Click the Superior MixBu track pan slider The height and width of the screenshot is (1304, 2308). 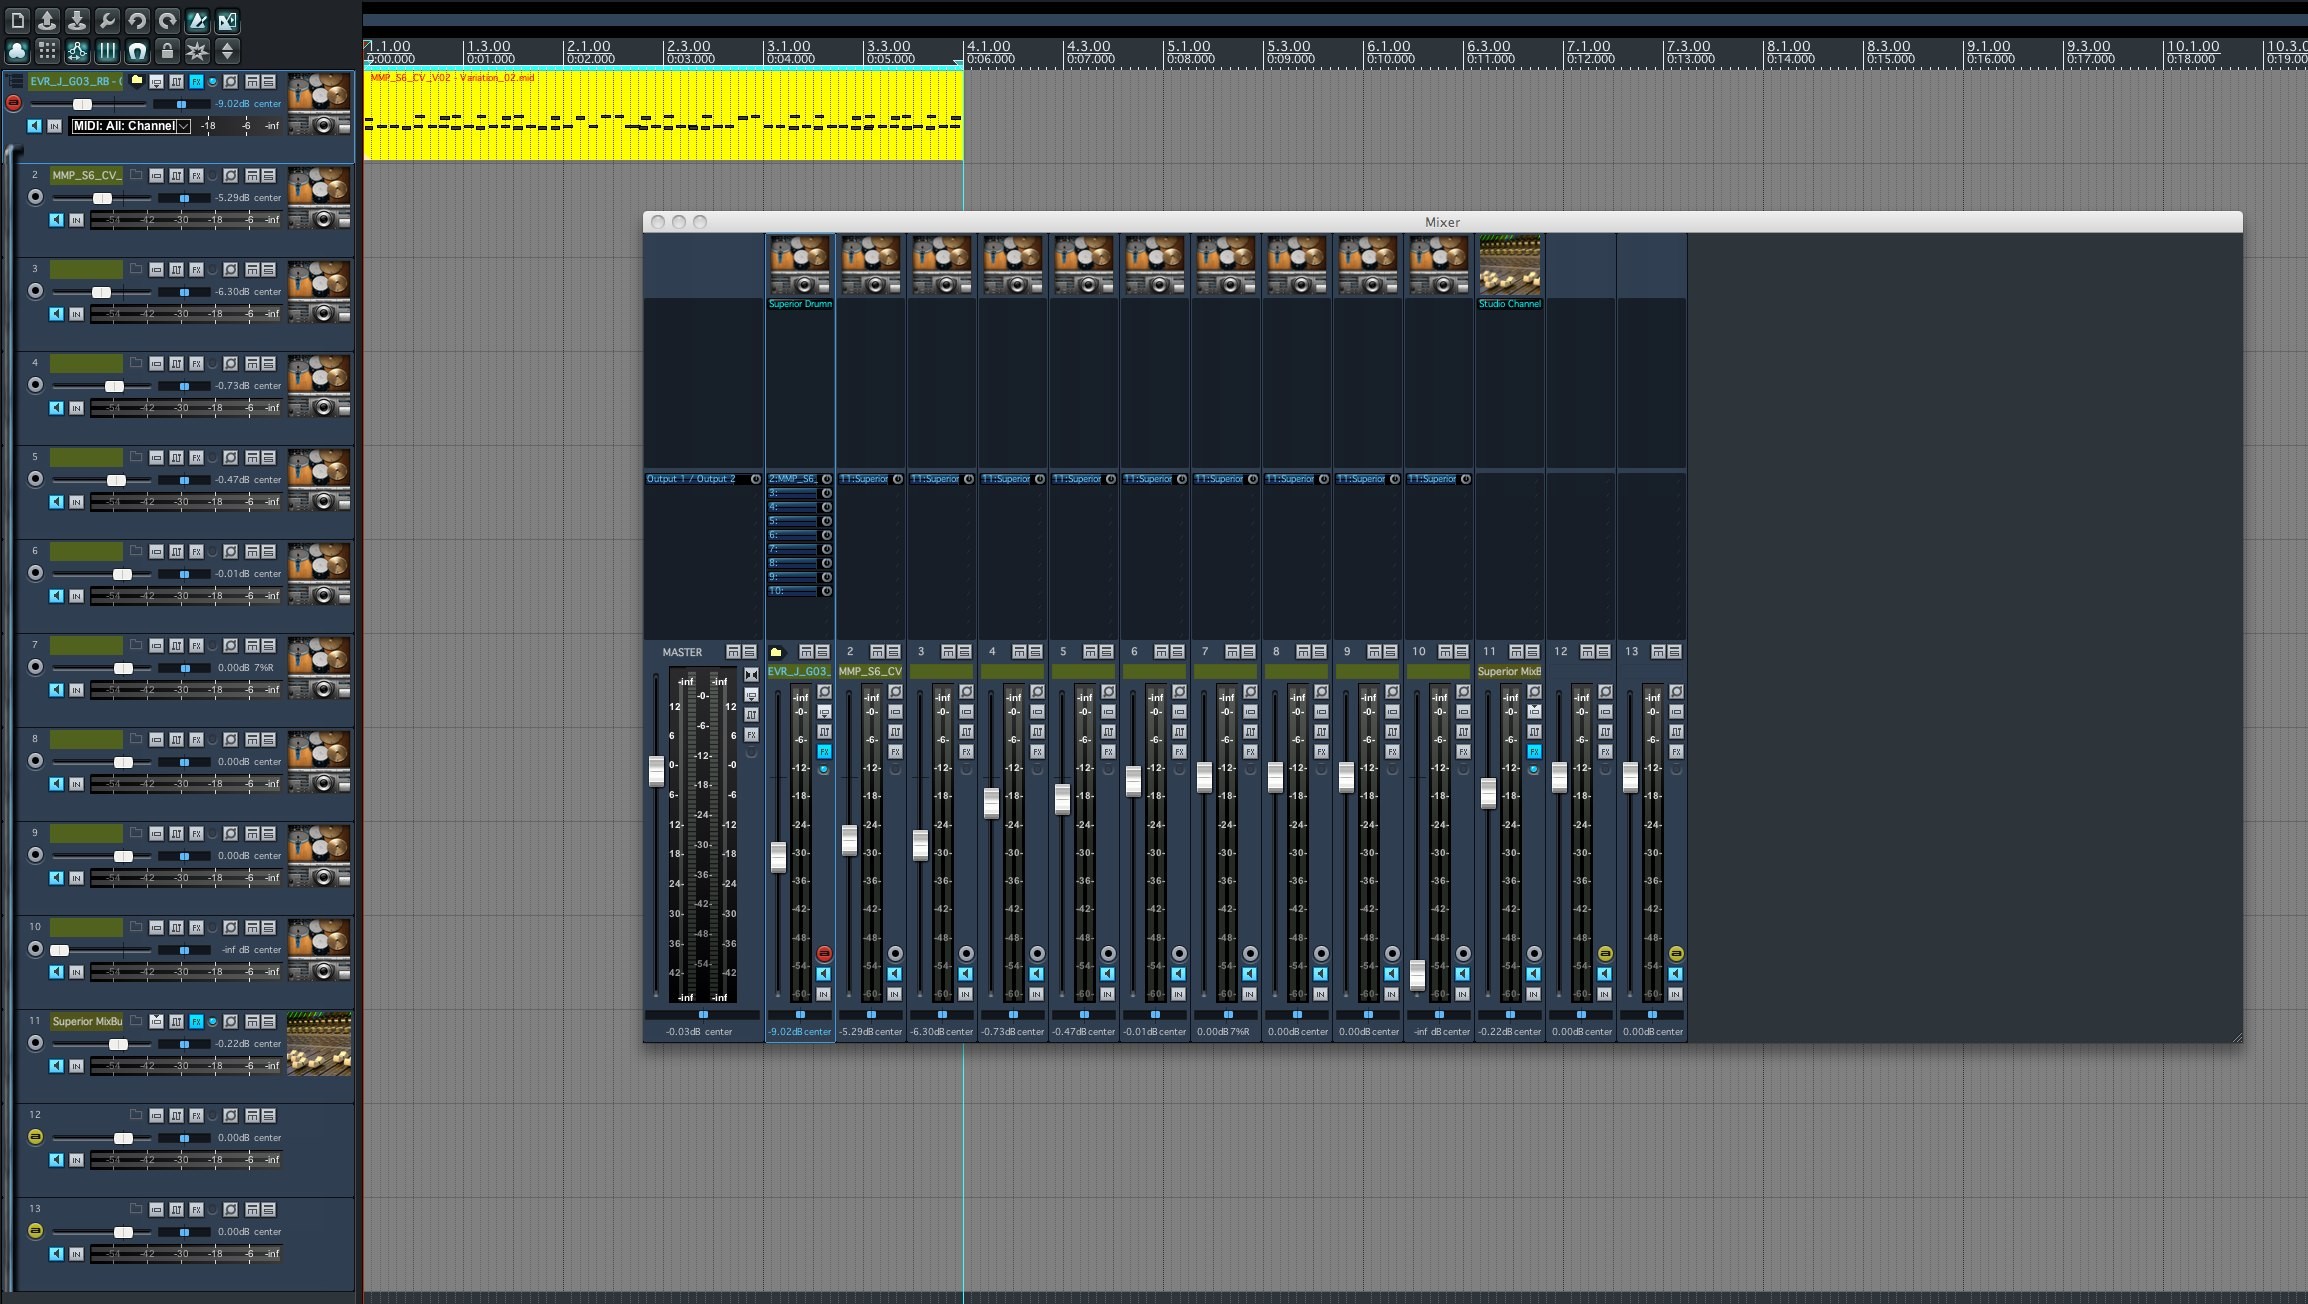coord(184,1044)
